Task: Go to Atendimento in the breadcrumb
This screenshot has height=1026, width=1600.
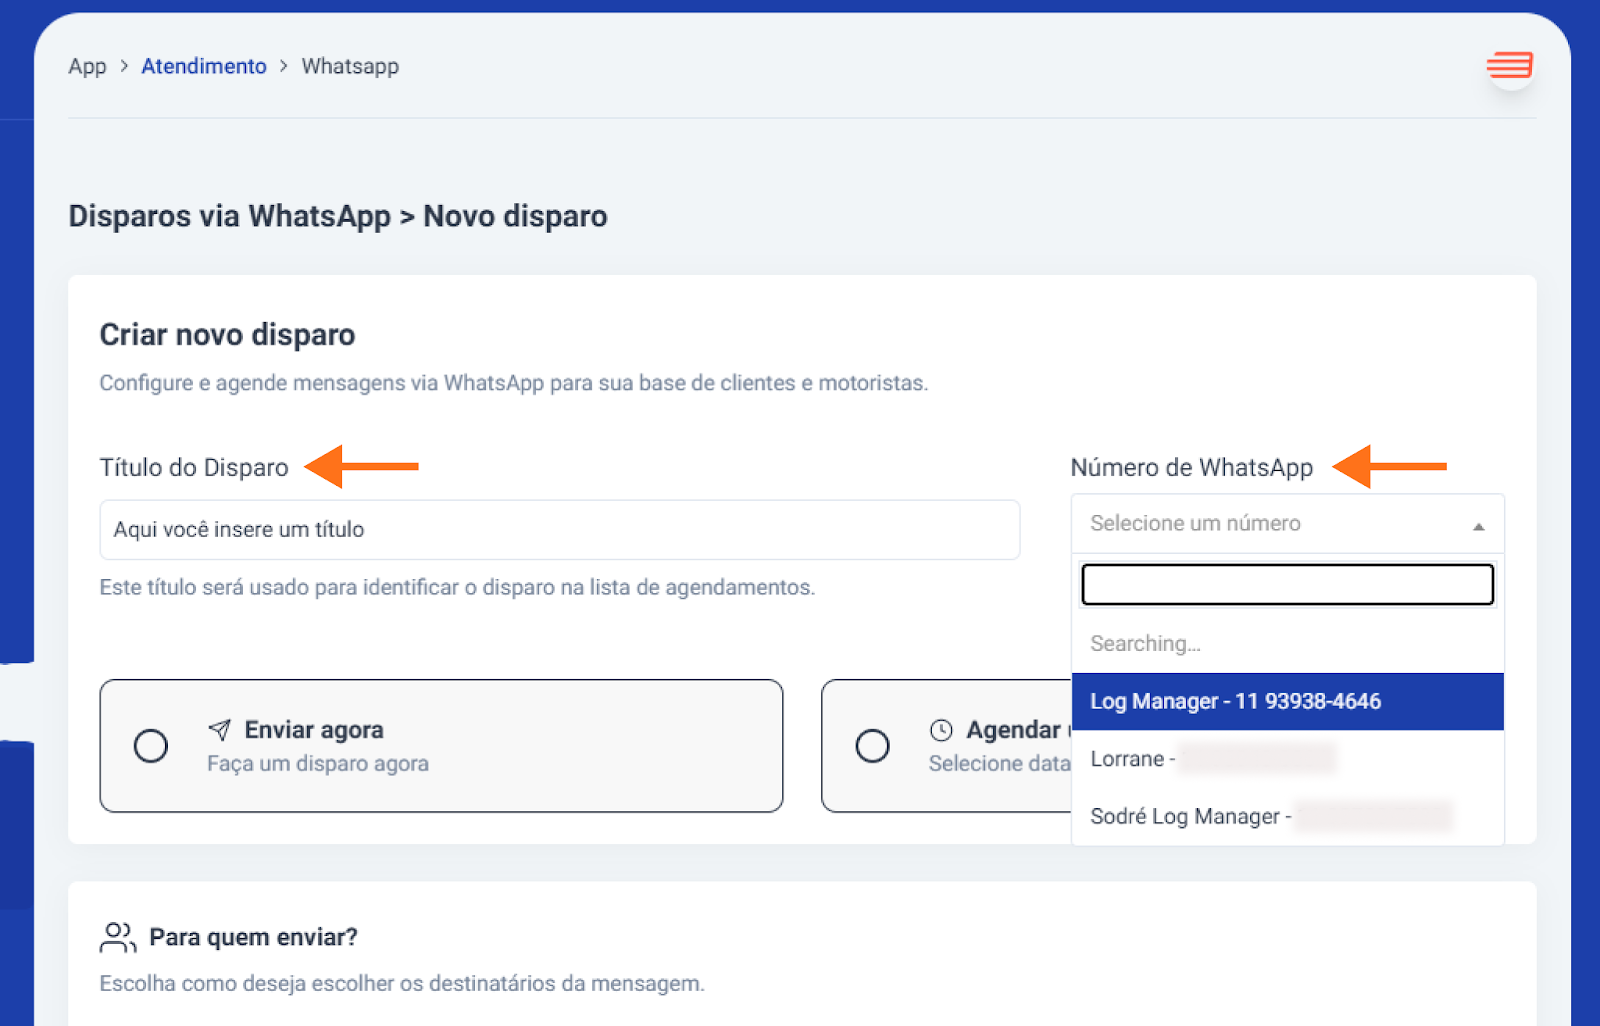Action: coord(204,66)
